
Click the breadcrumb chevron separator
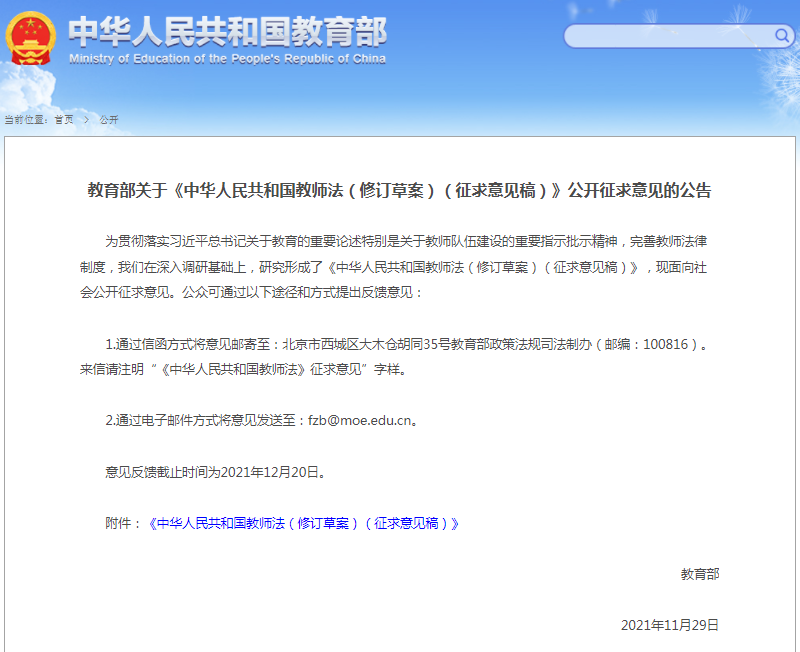click(86, 119)
